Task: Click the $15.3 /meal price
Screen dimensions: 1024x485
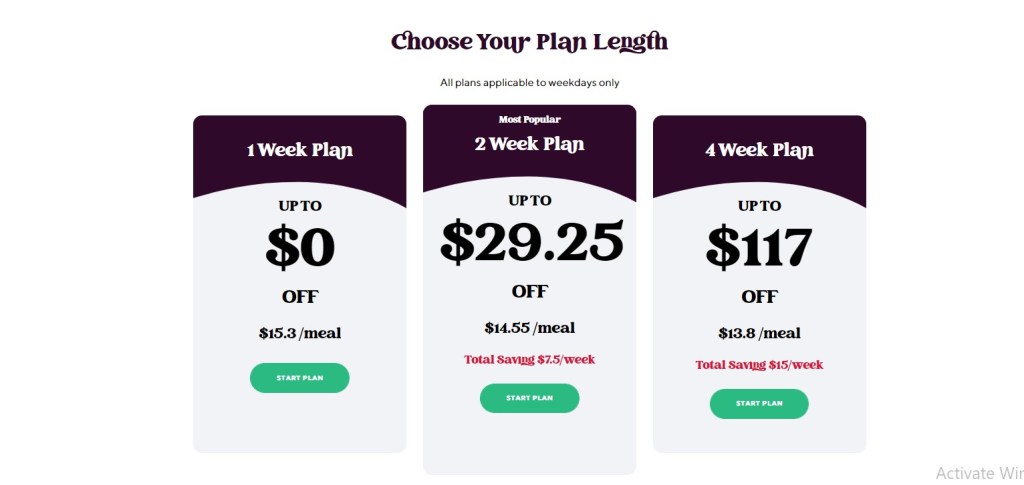Action: (x=299, y=333)
